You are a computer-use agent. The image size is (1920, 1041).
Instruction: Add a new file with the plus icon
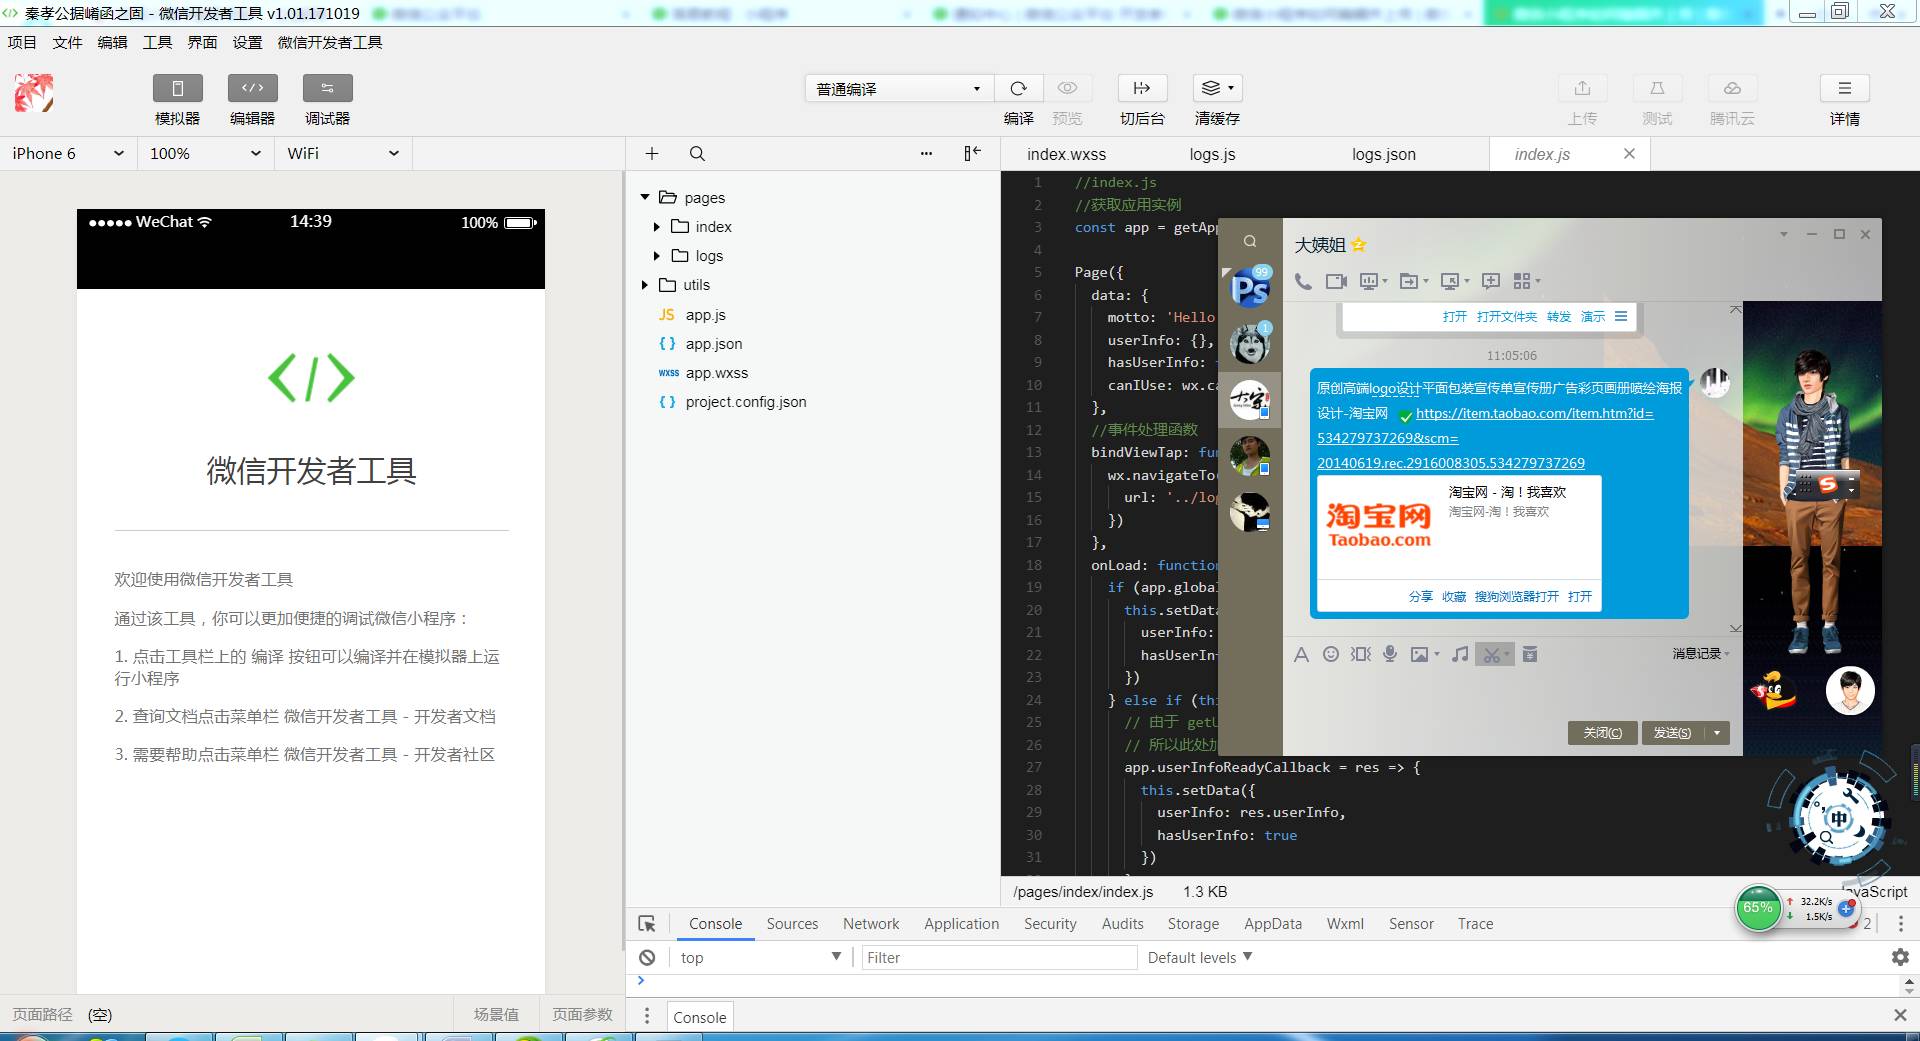[652, 153]
